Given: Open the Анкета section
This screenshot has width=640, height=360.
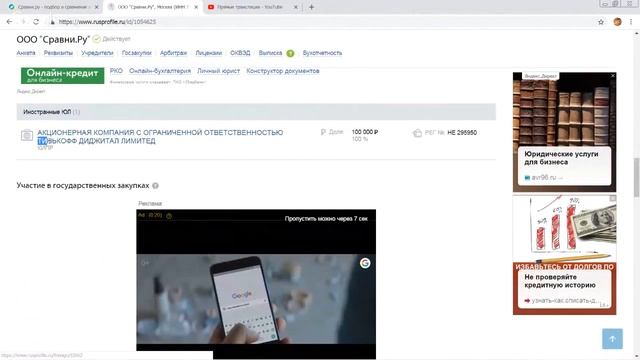Looking at the screenshot, I should click(x=26, y=53).
